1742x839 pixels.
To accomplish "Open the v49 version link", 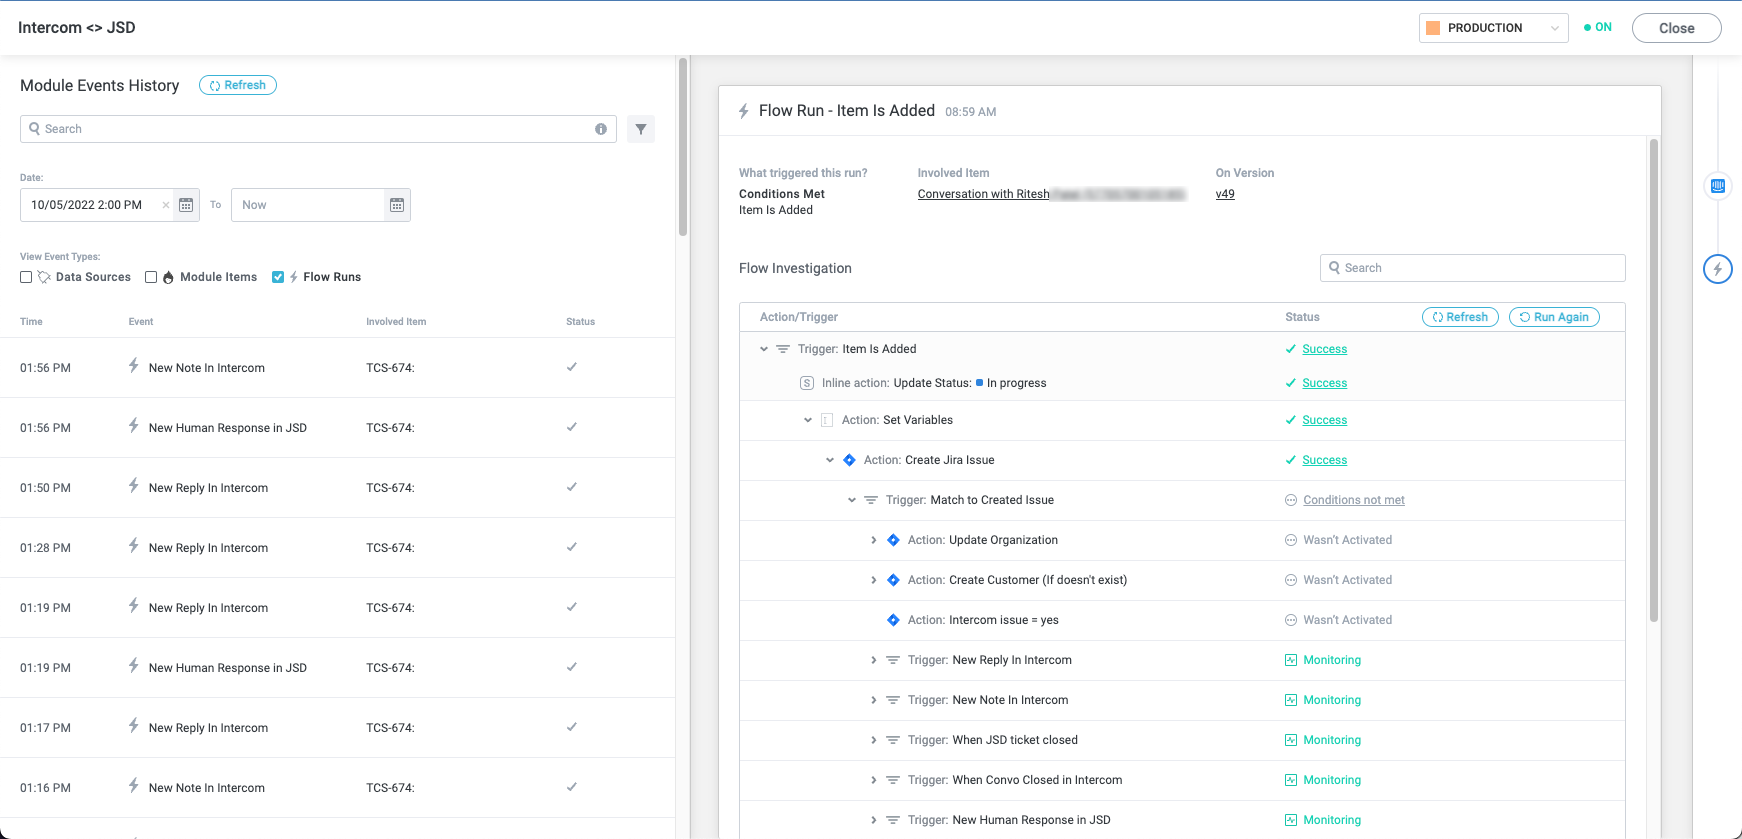I will (1225, 194).
